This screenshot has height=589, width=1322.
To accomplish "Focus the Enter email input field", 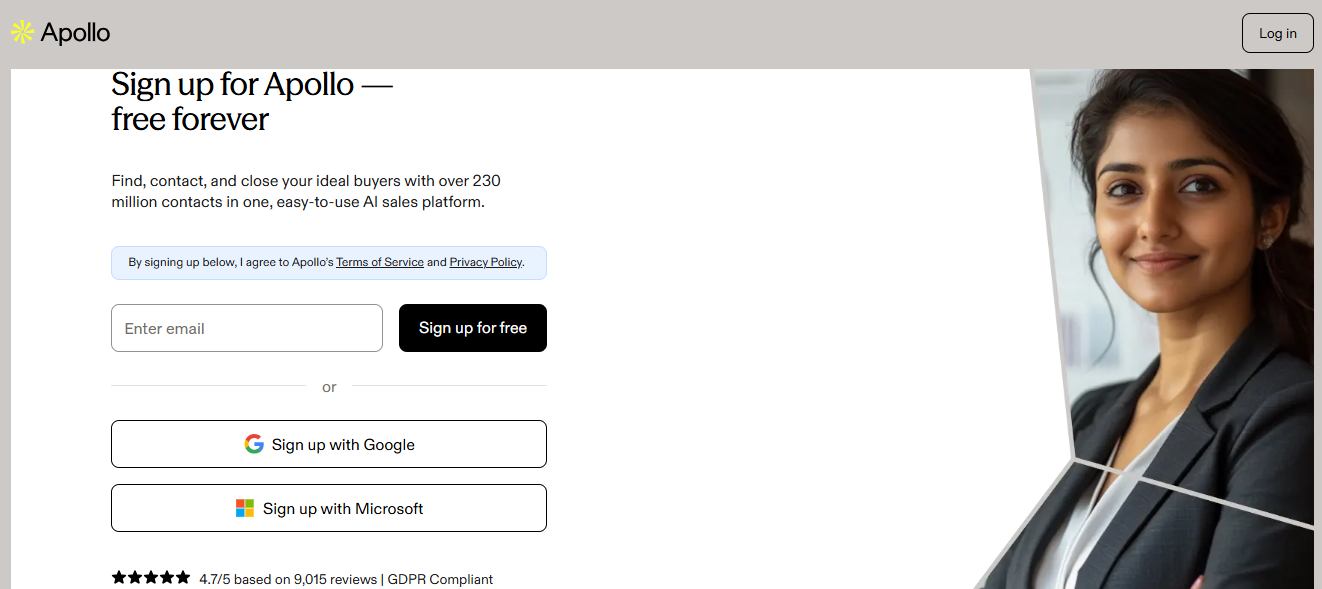I will 247,328.
